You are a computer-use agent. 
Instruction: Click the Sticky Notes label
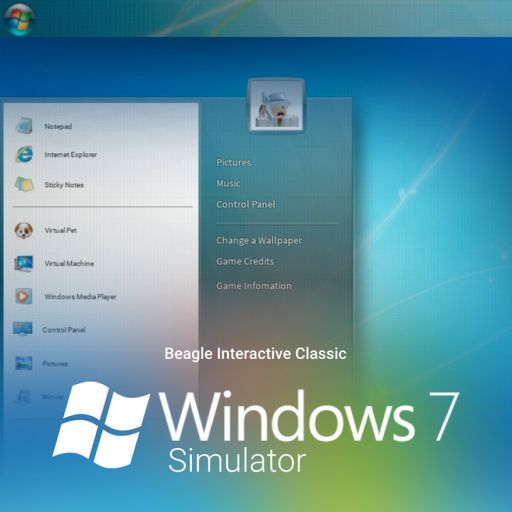point(64,185)
